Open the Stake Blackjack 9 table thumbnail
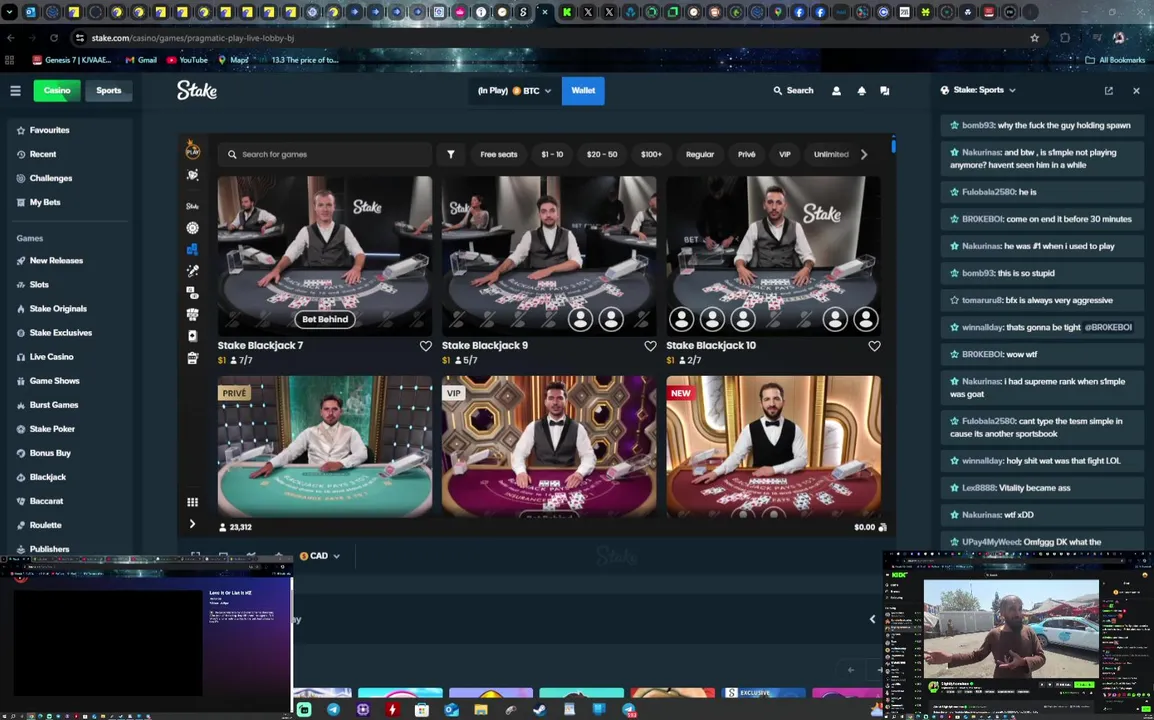 (x=549, y=256)
